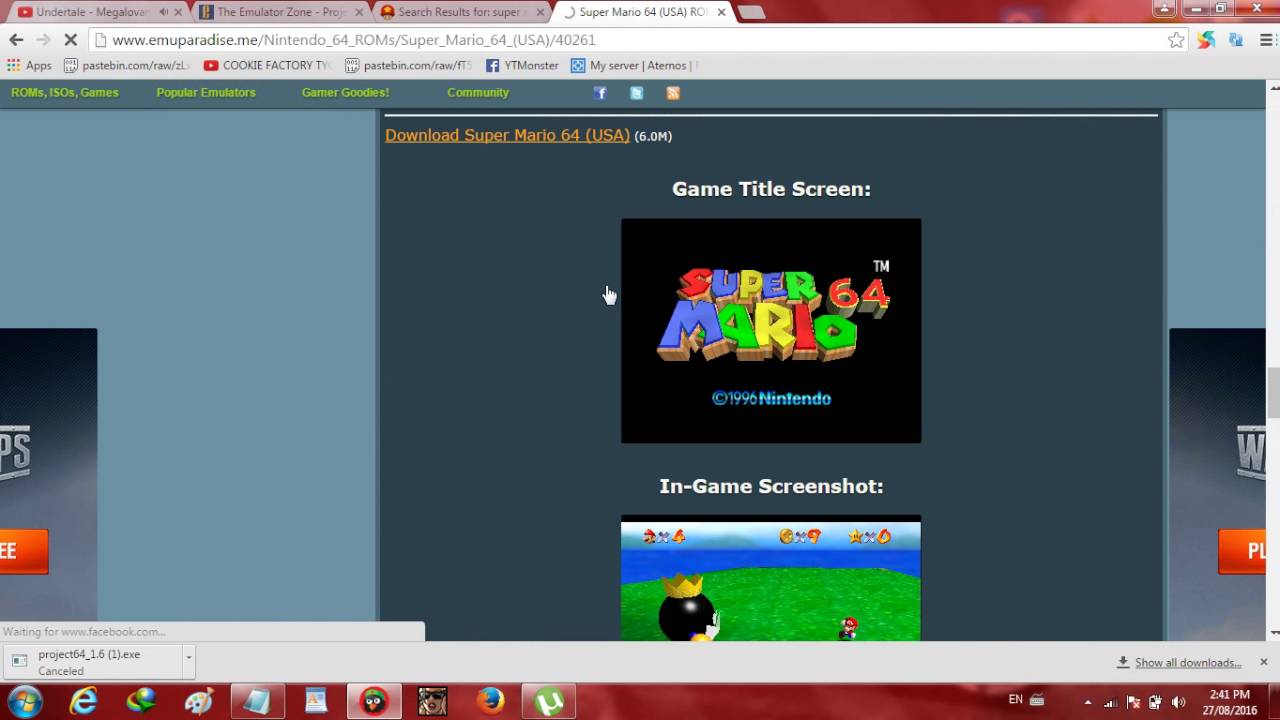This screenshot has width=1280, height=720.
Task: Switch to the red bird app in taskbar
Action: click(x=374, y=701)
